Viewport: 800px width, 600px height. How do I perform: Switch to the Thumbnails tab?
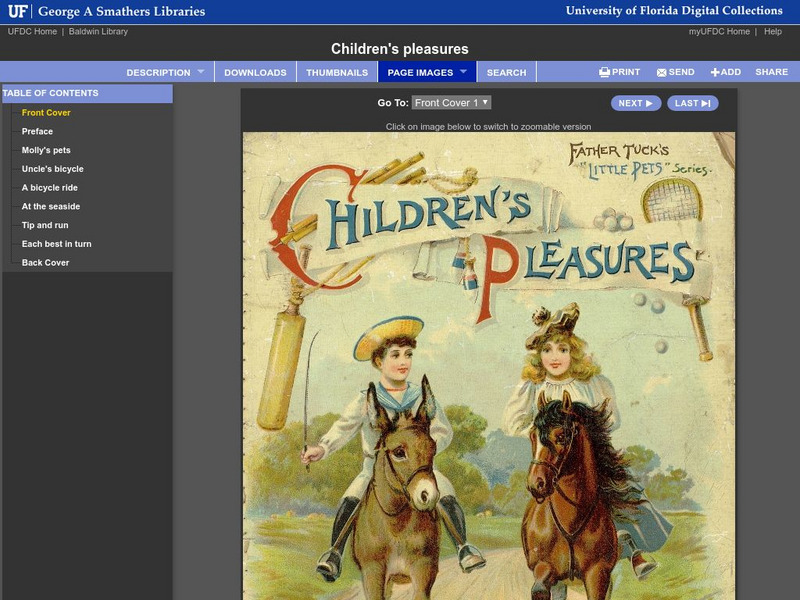pyautogui.click(x=338, y=71)
